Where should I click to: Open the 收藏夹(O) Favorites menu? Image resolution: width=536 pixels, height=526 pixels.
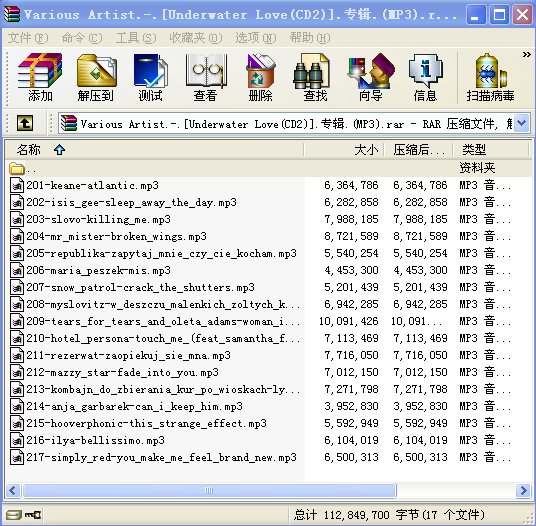coord(196,38)
